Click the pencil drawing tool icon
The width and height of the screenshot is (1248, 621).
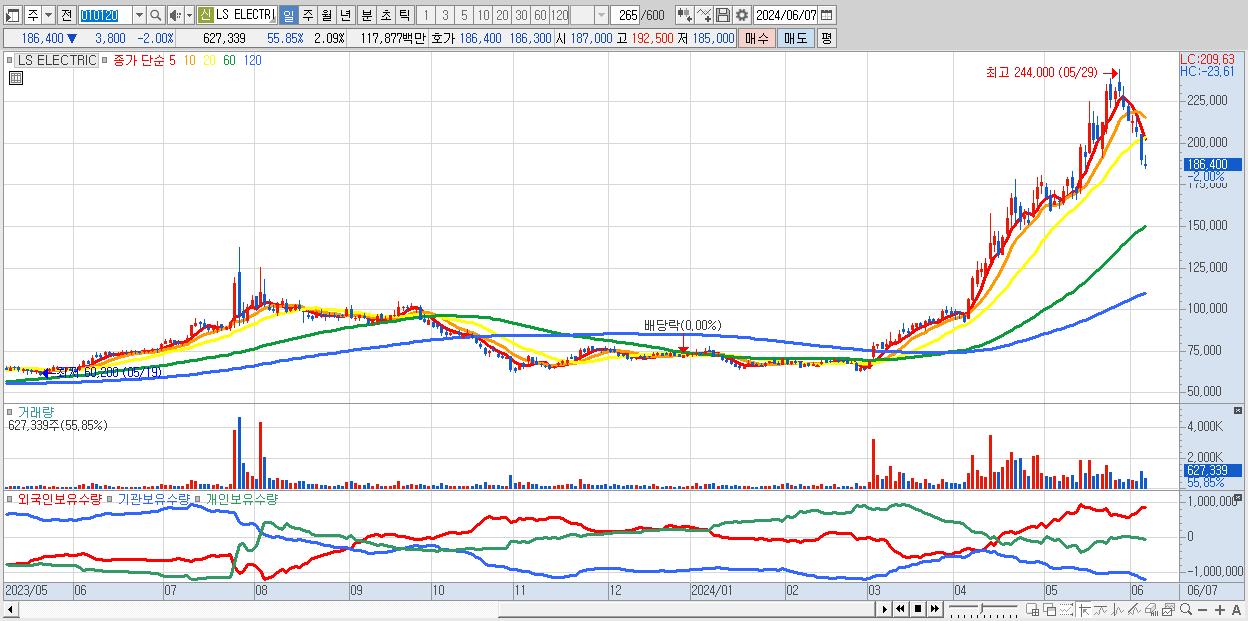(x=1135, y=610)
